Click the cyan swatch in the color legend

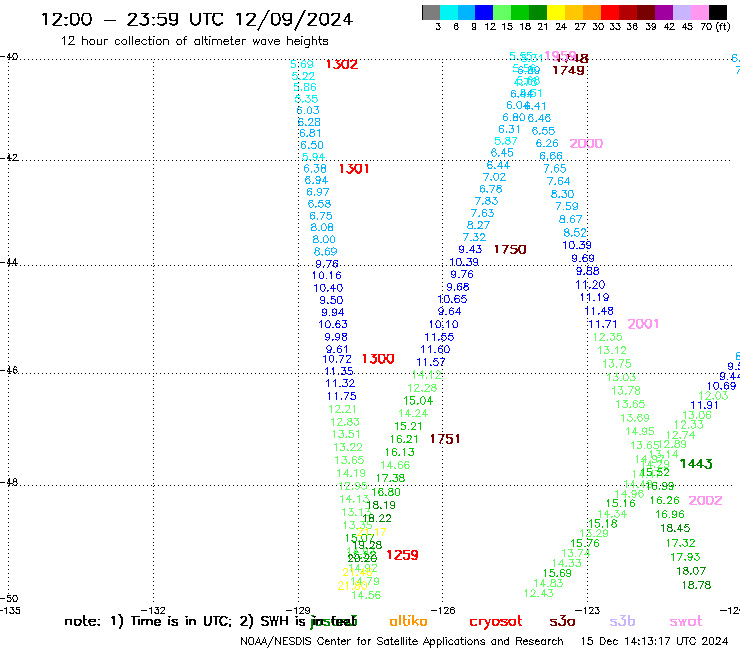point(448,12)
